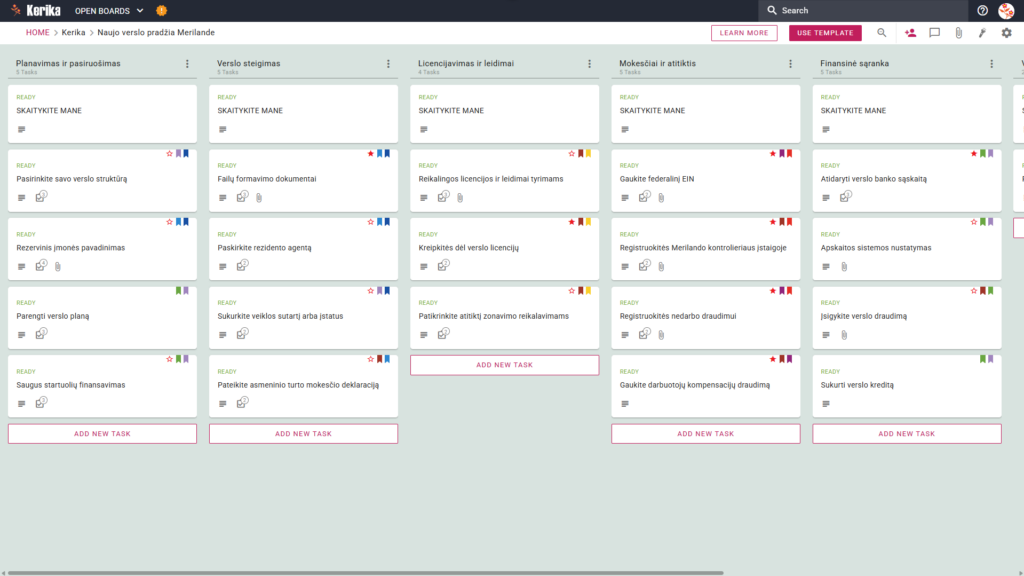
Task: Click the LEARN MORE button
Action: 744,33
